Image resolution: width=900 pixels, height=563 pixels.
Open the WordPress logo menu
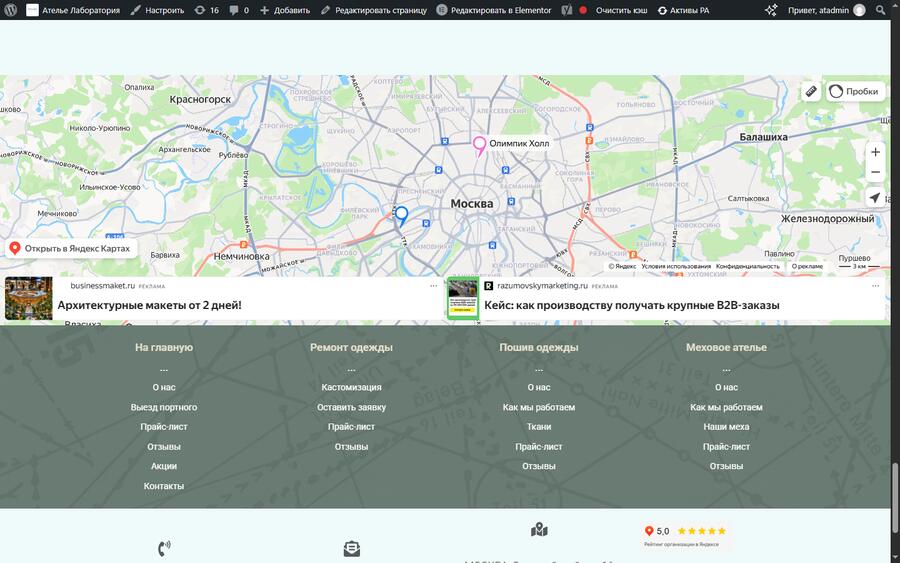[x=10, y=10]
